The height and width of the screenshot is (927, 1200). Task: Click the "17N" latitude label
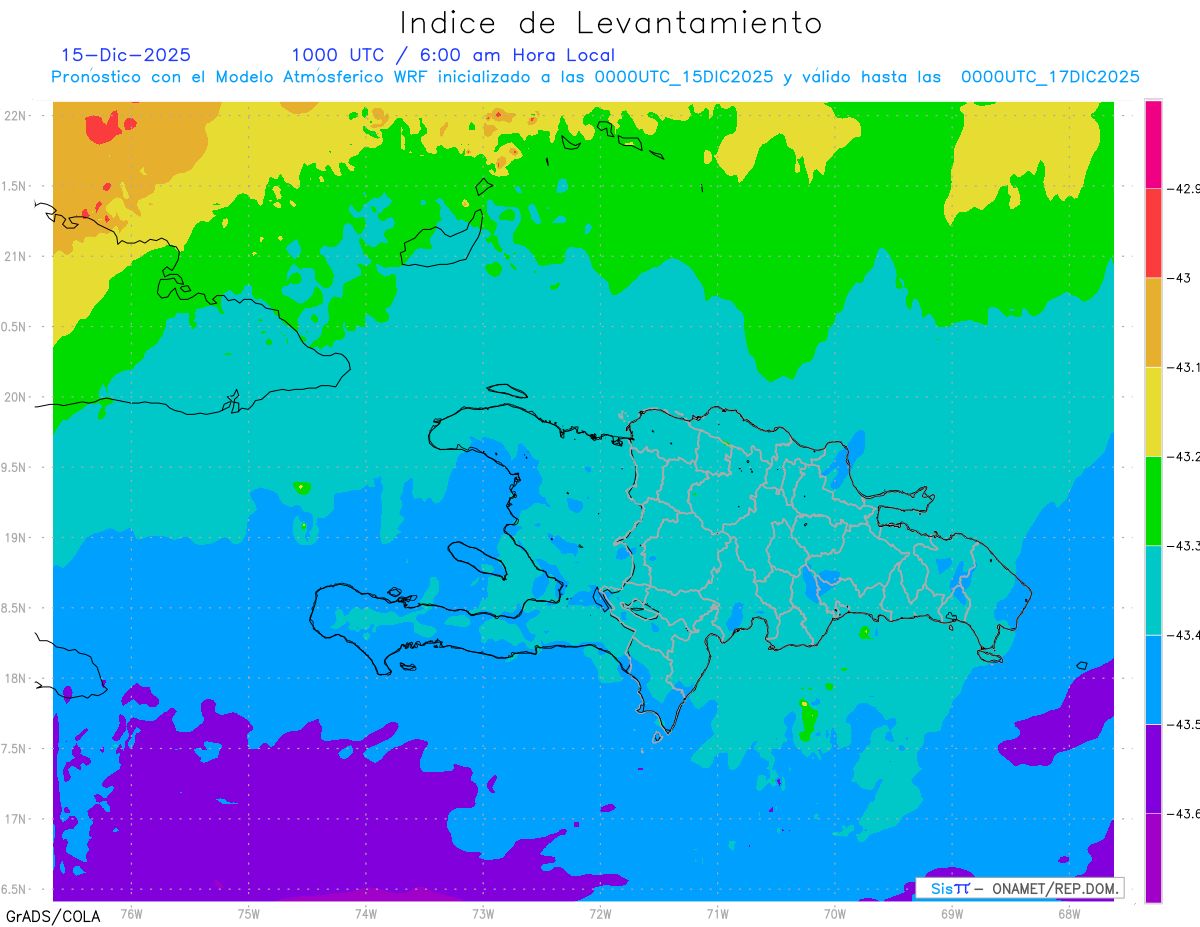pyautogui.click(x=17, y=819)
